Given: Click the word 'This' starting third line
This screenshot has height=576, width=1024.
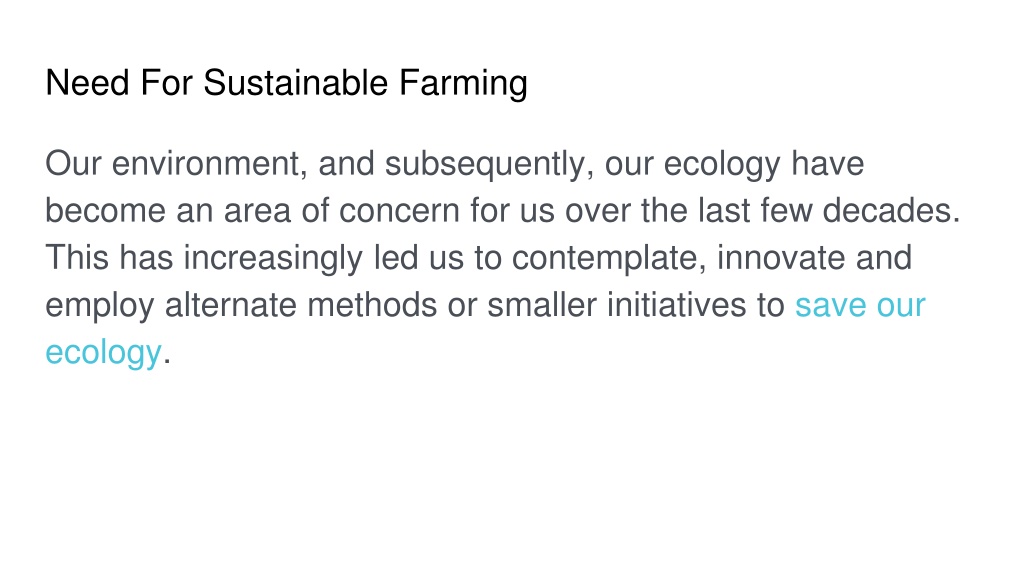Looking at the screenshot, I should [77, 257].
